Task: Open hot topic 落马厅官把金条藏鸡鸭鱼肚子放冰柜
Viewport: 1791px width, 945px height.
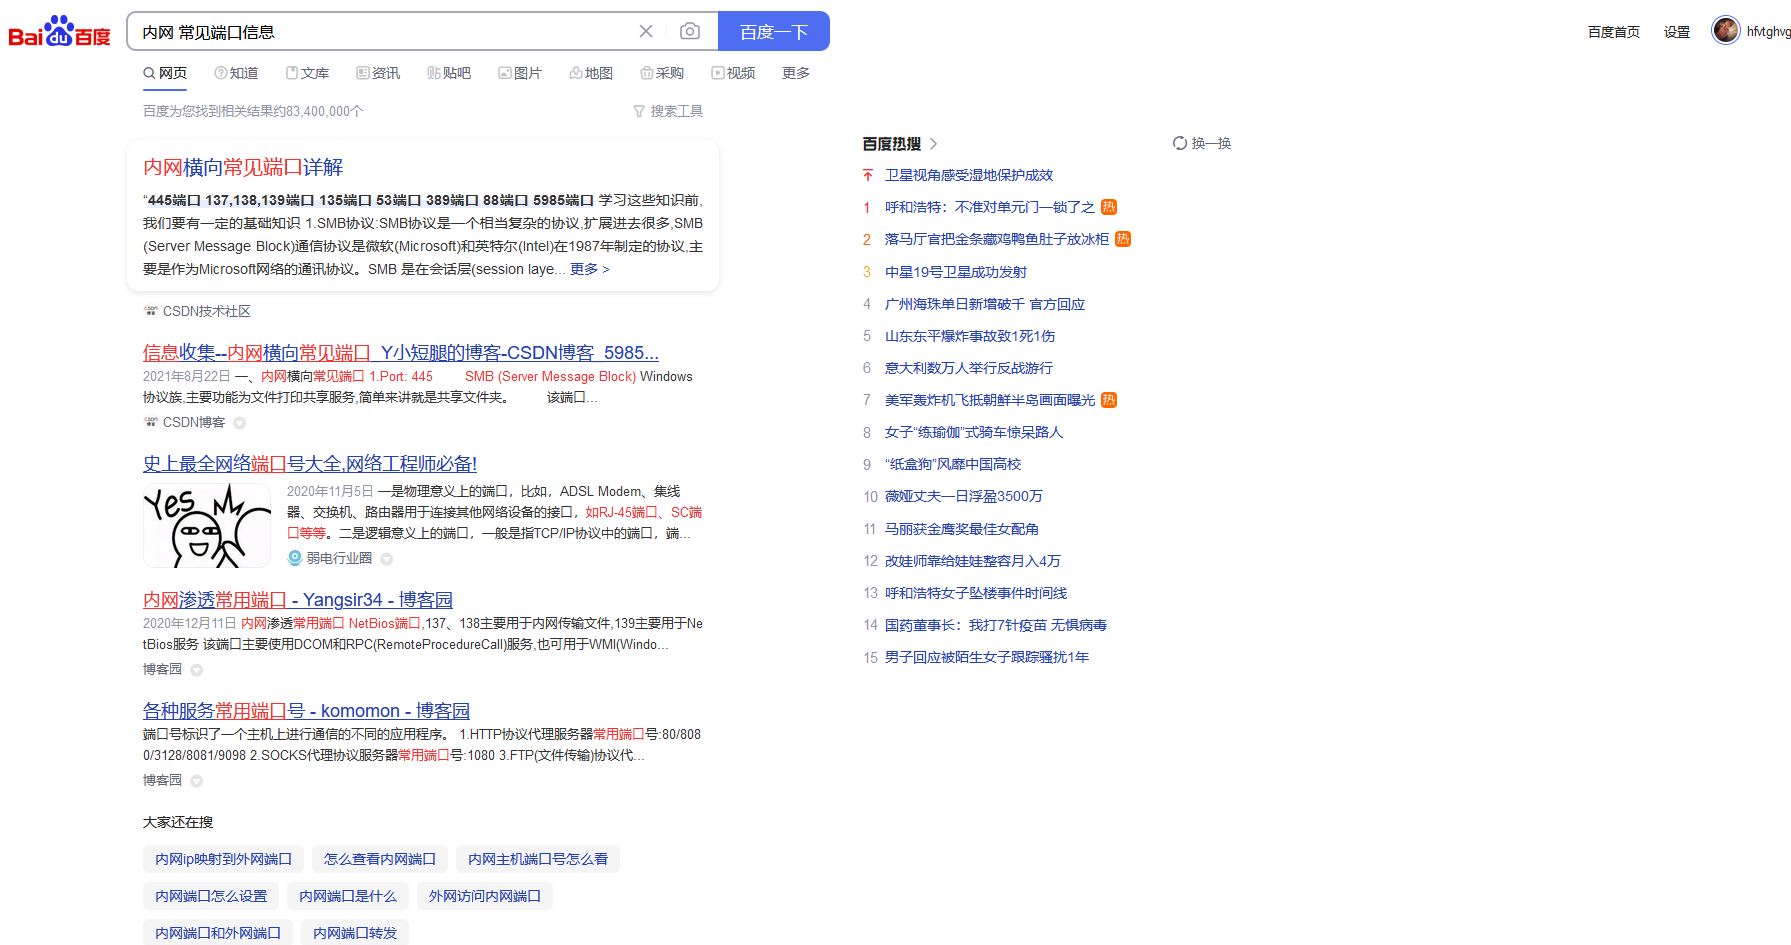Action: 997,239
